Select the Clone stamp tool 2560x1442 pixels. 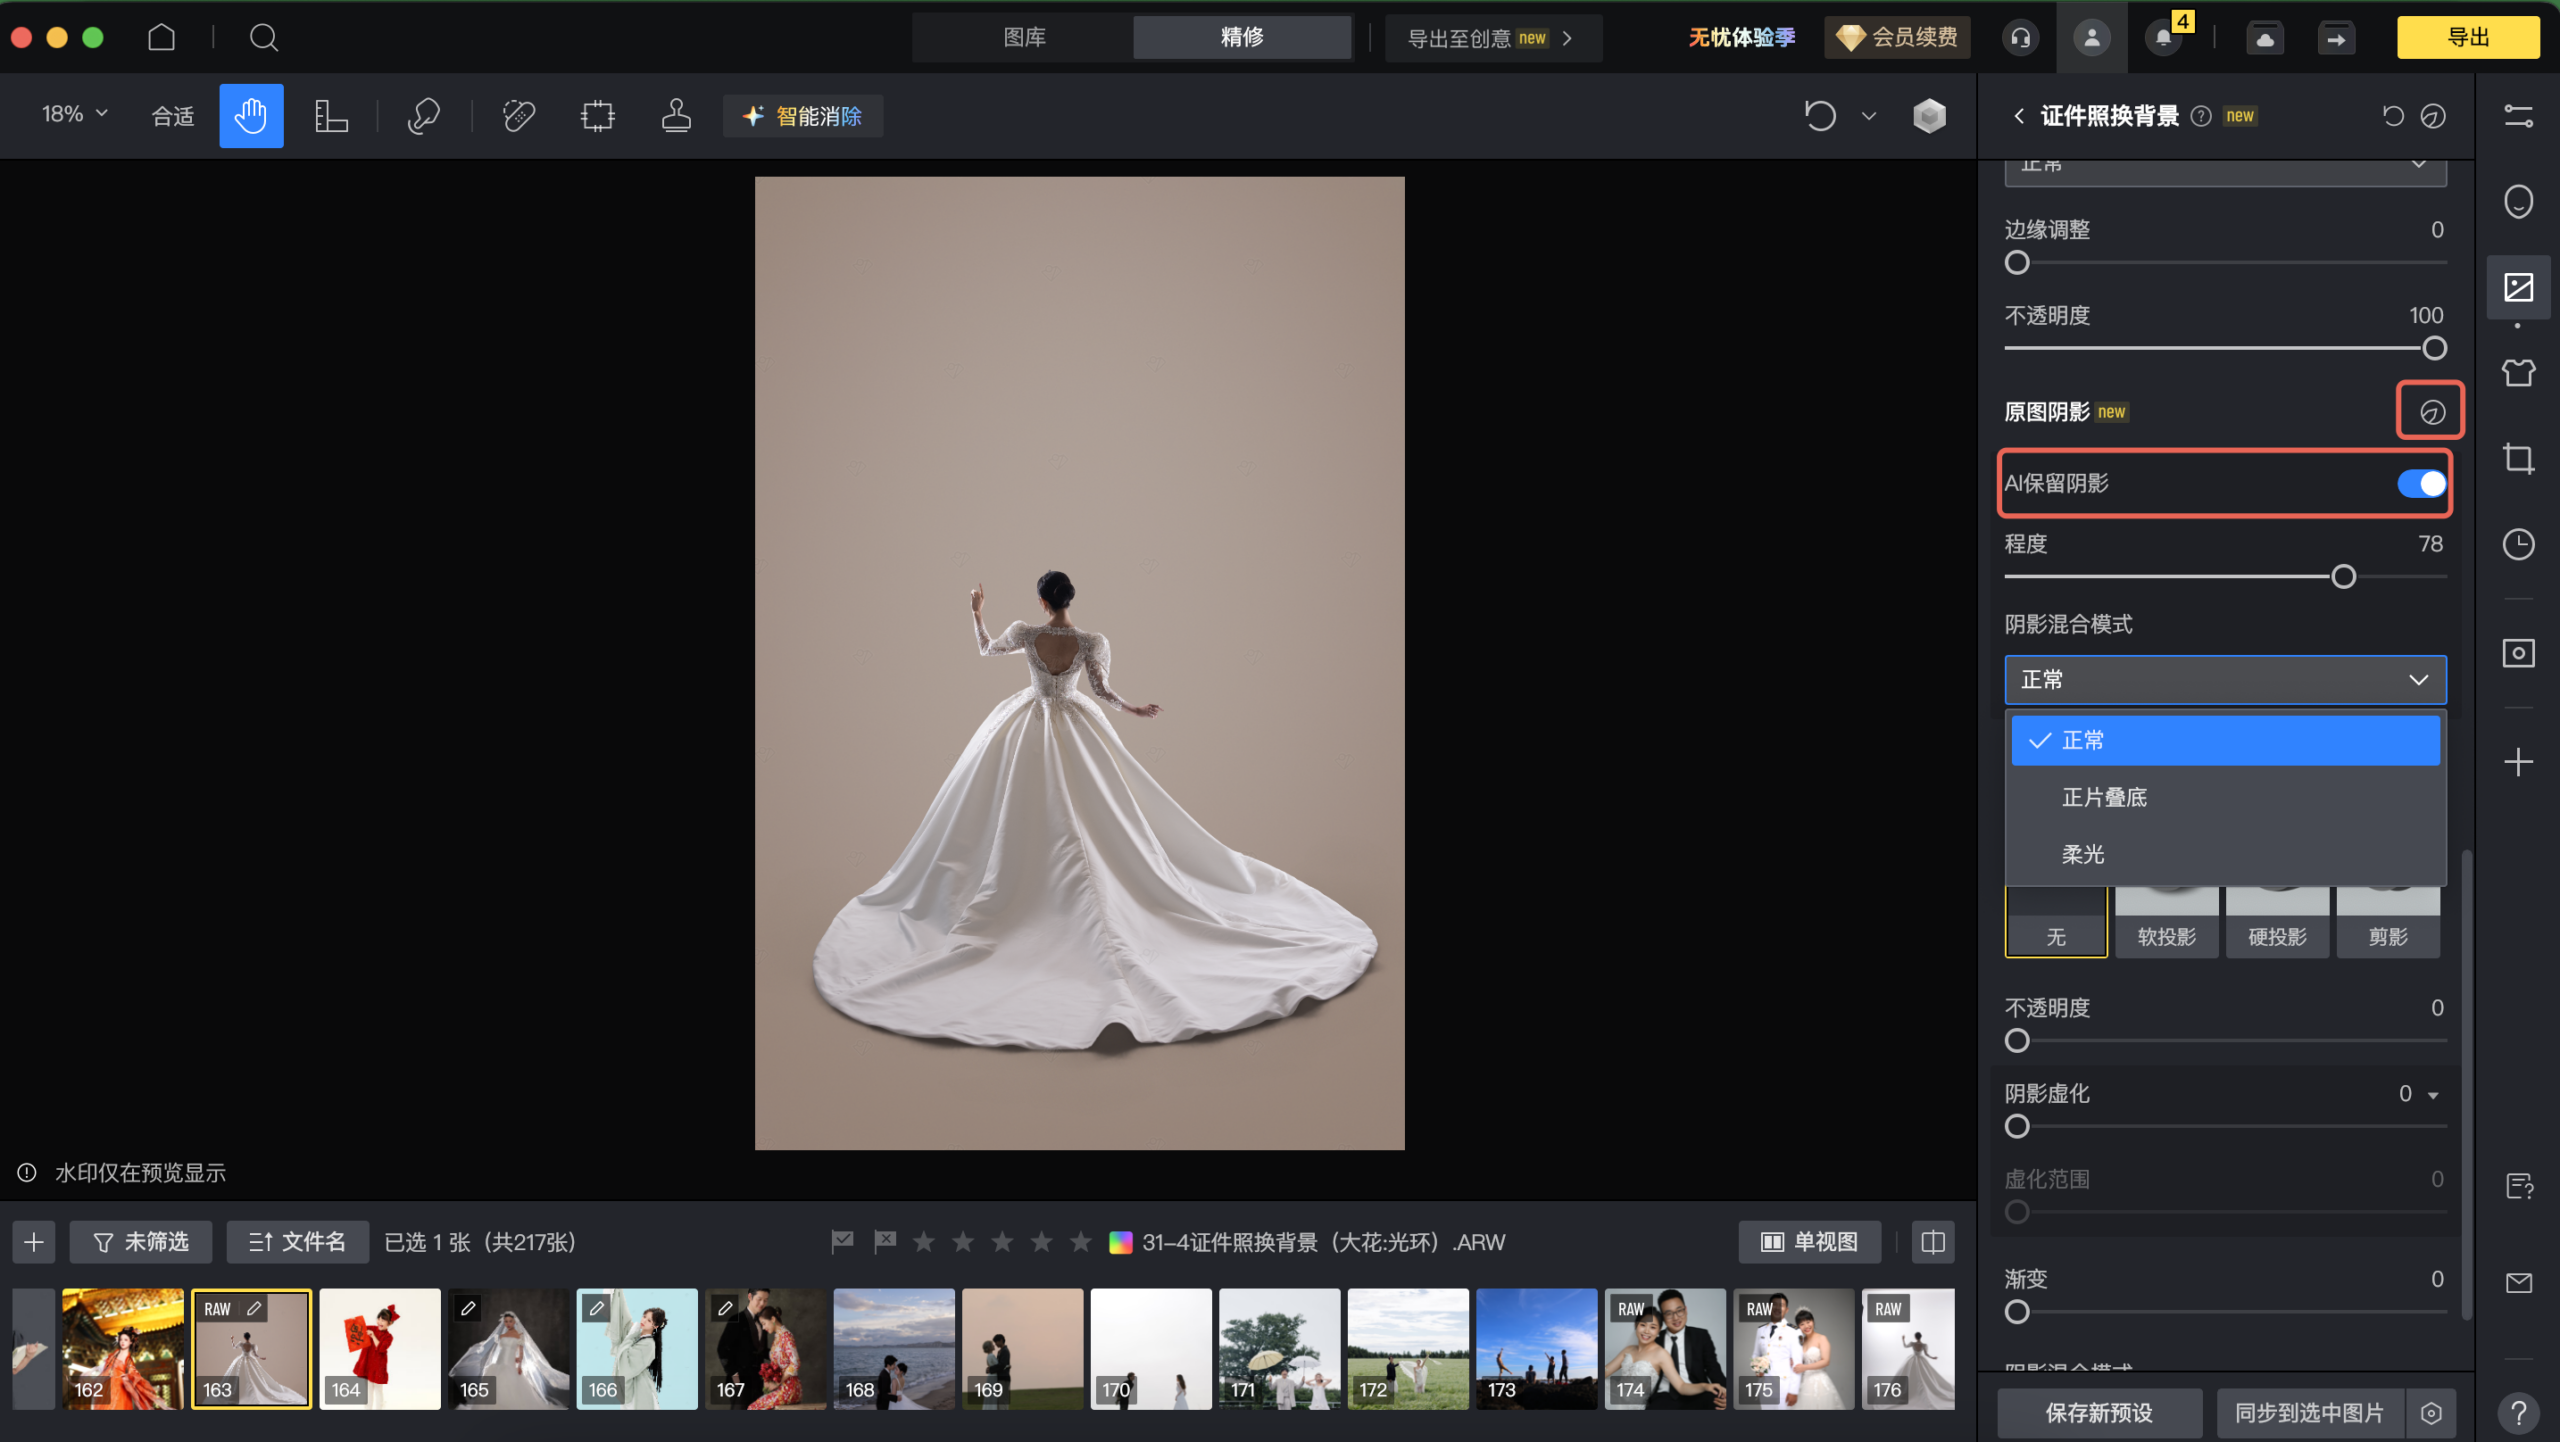click(676, 115)
